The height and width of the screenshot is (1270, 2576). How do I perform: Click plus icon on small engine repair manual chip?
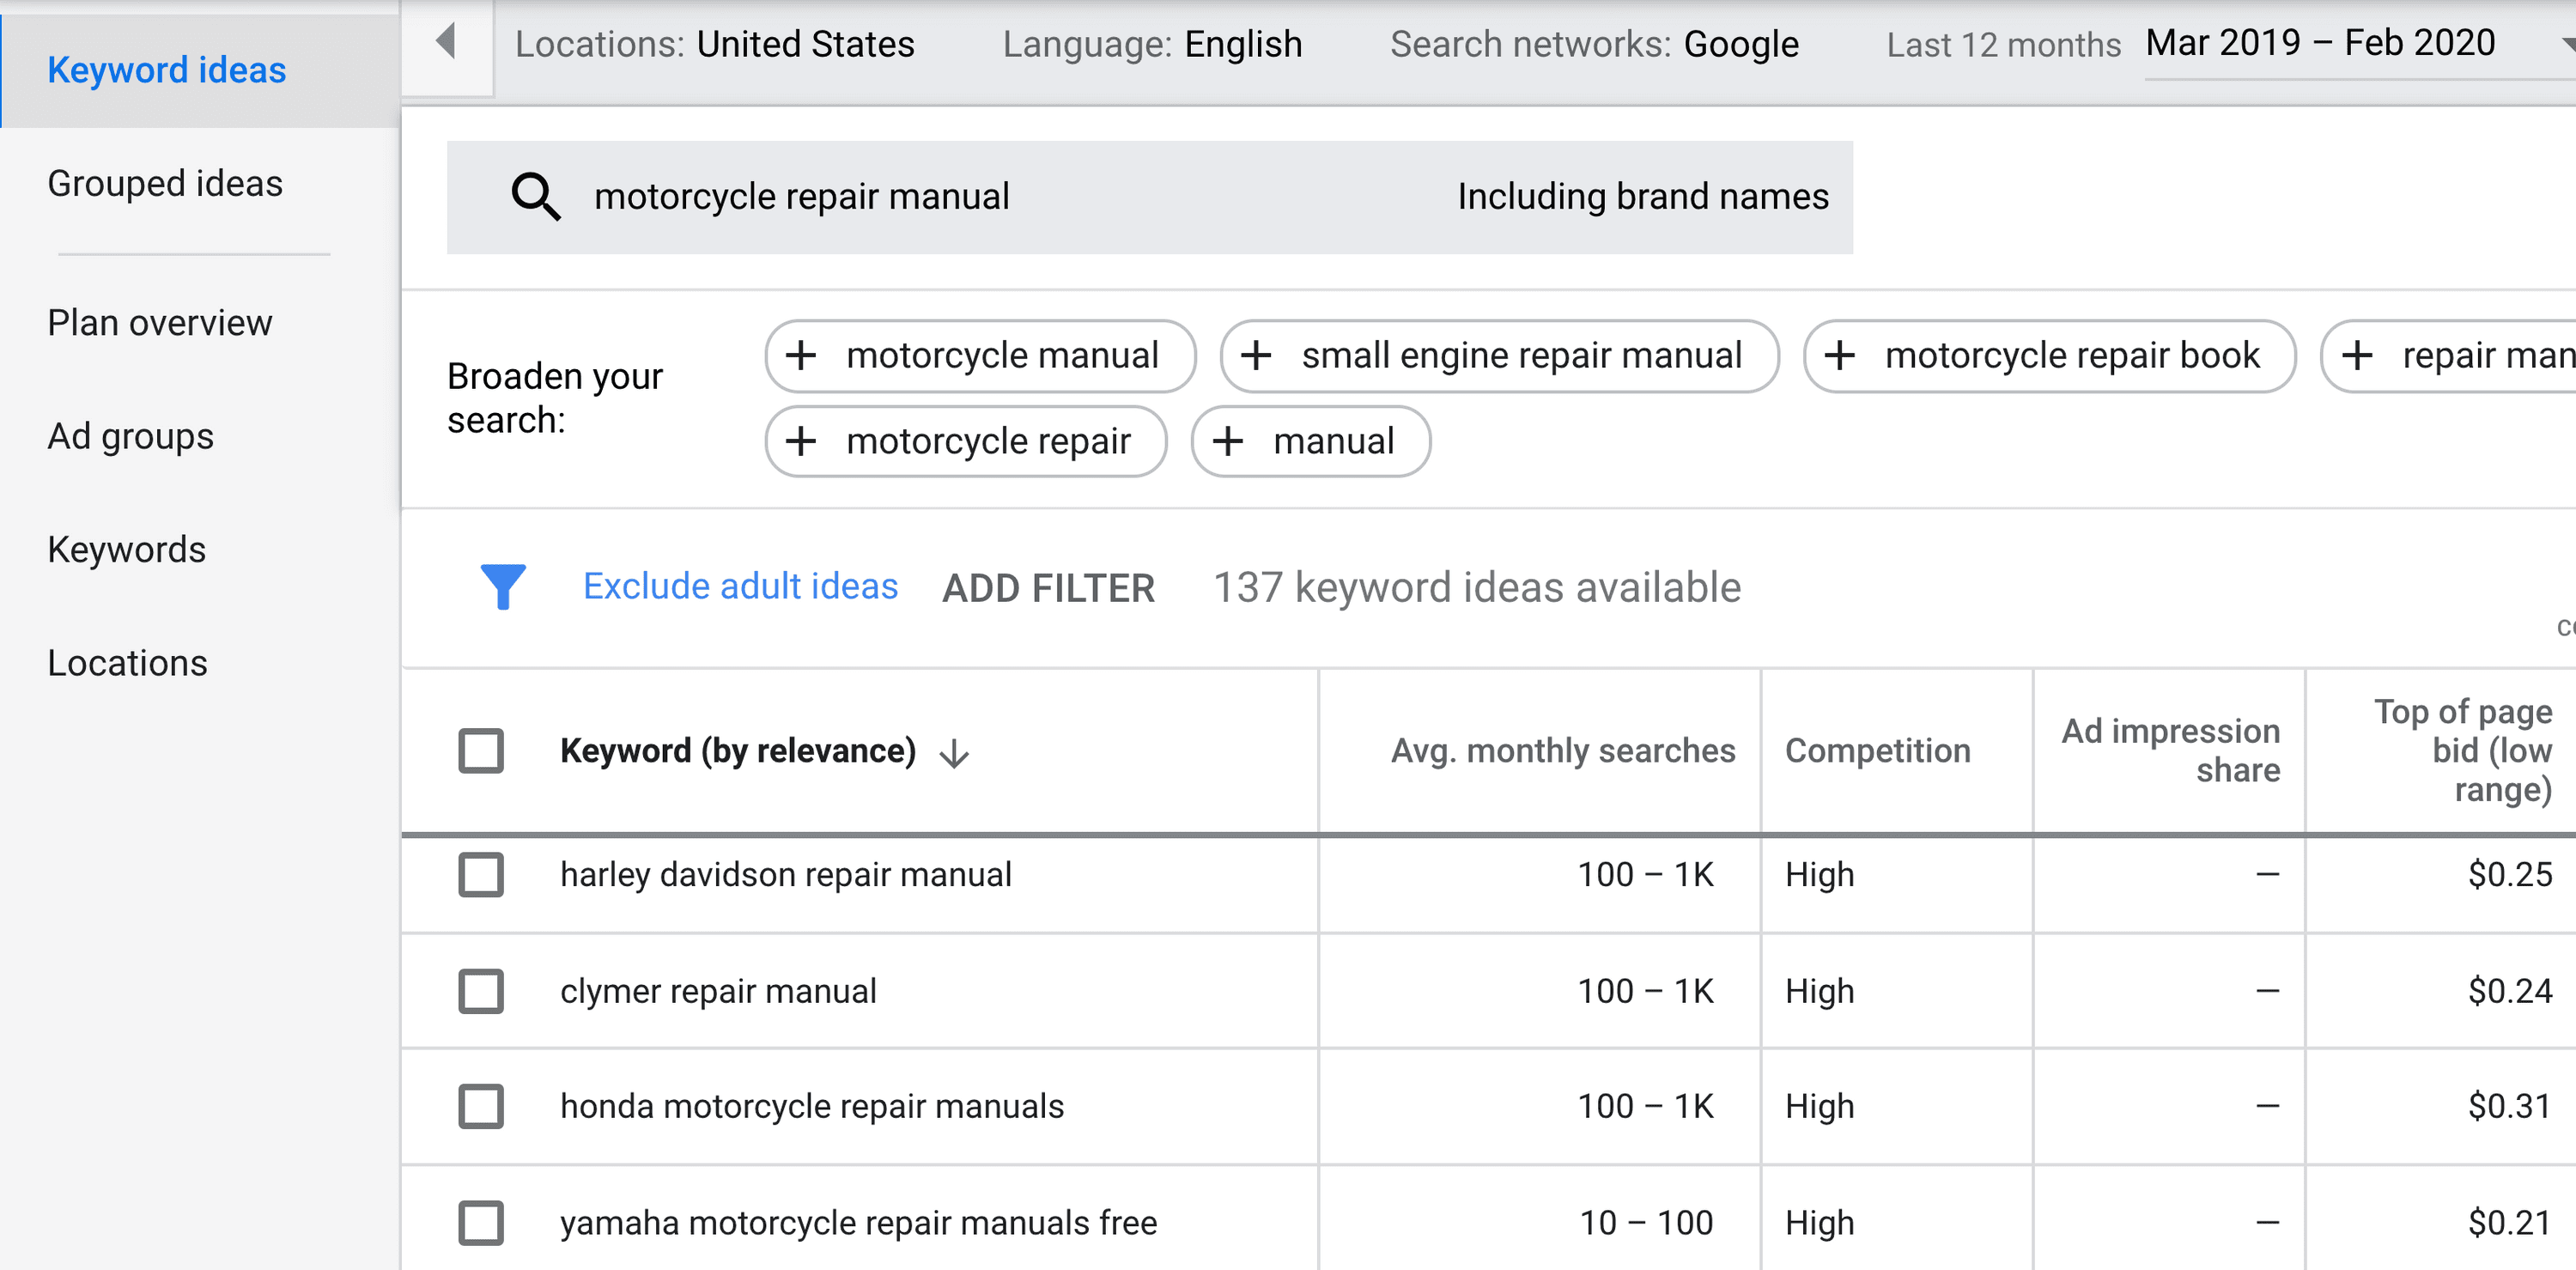coord(1255,355)
